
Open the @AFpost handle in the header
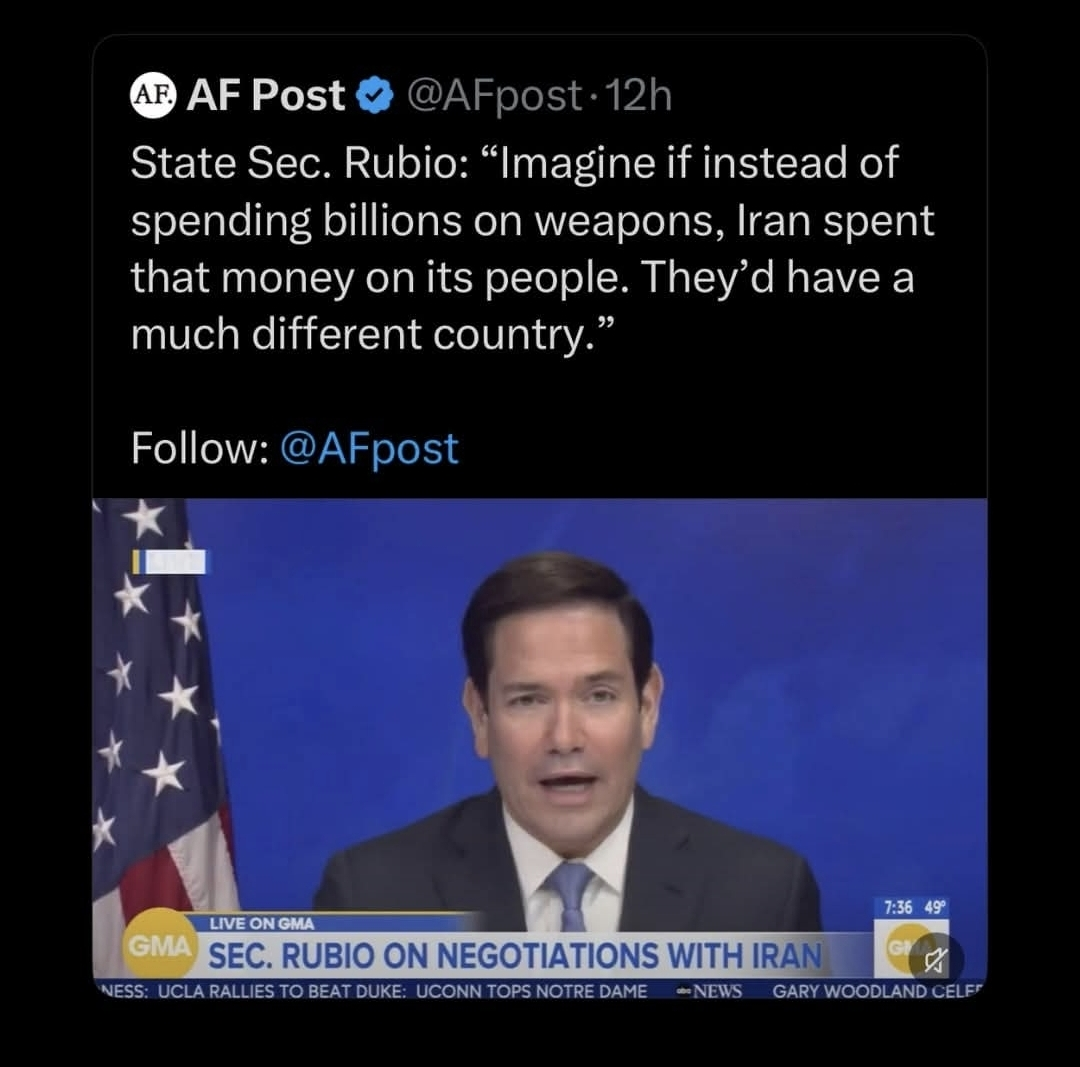[x=493, y=96]
